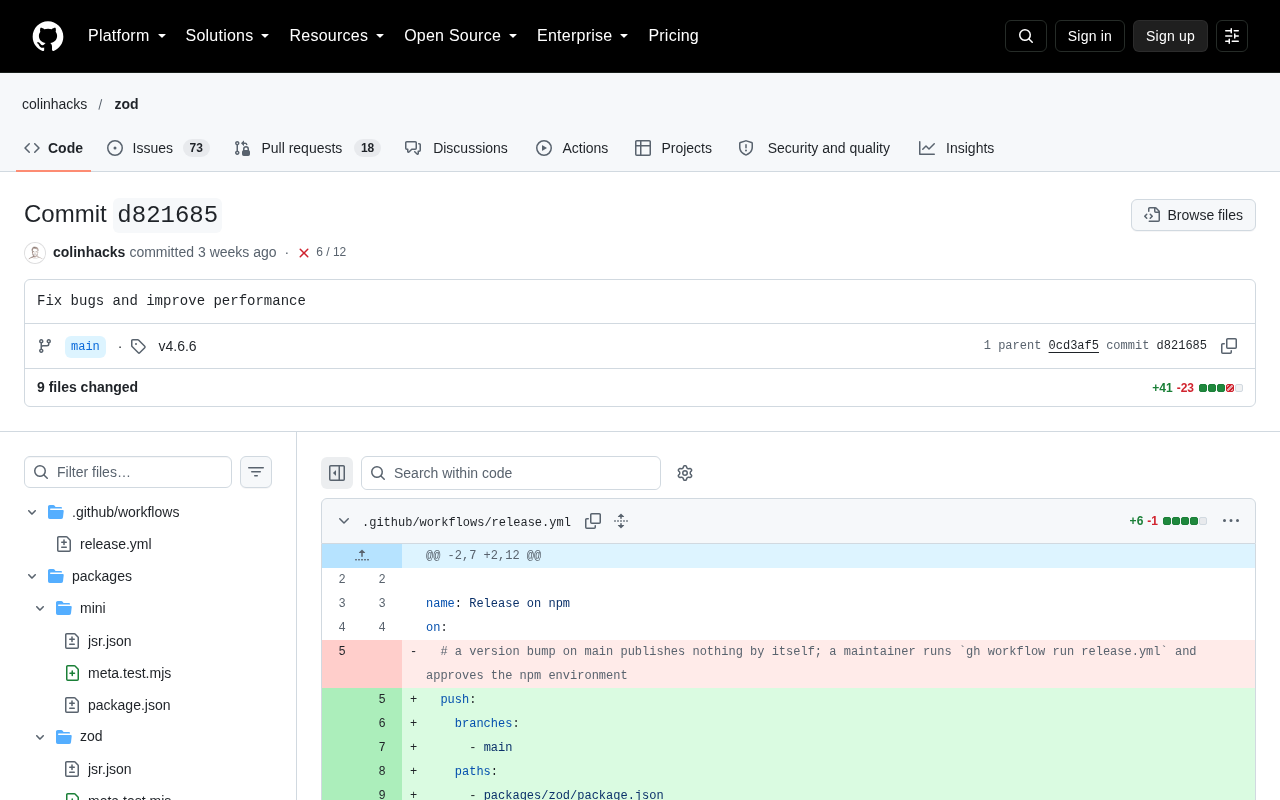Click the failed checks red X icon
The height and width of the screenshot is (800, 1280).
pos(304,253)
